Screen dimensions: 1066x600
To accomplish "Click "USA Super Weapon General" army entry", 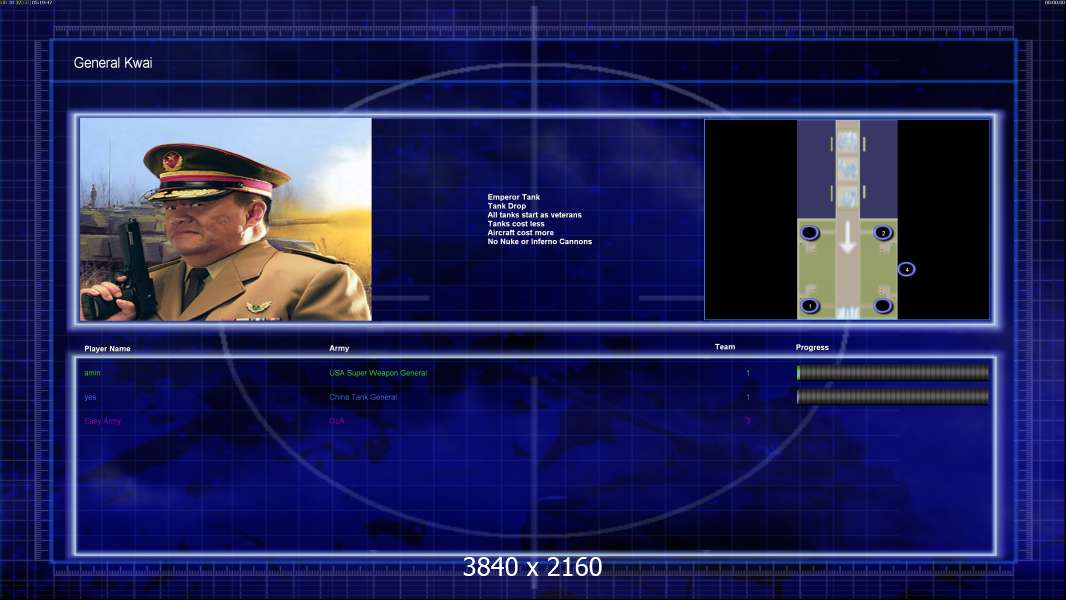I will (x=378, y=373).
